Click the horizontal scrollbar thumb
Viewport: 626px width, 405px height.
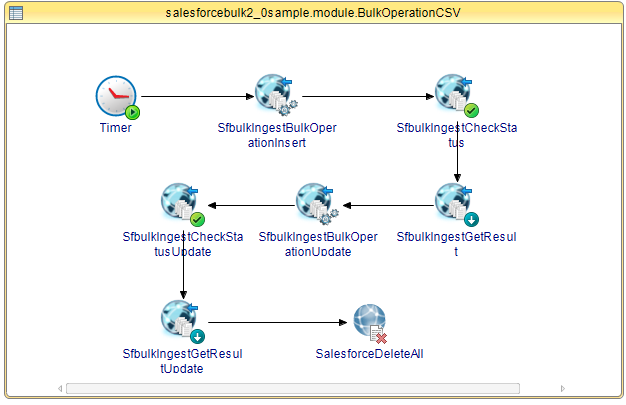pos(293,388)
